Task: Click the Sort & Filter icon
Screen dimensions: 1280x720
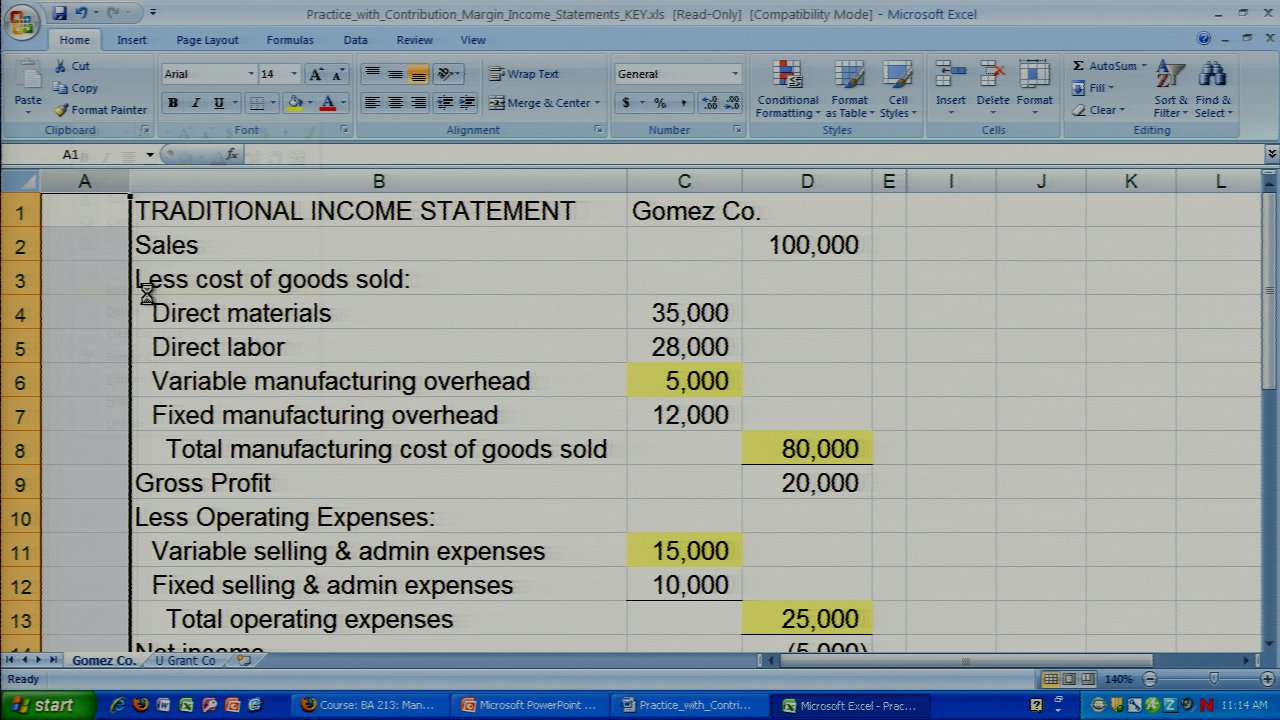Action: pos(1168,88)
